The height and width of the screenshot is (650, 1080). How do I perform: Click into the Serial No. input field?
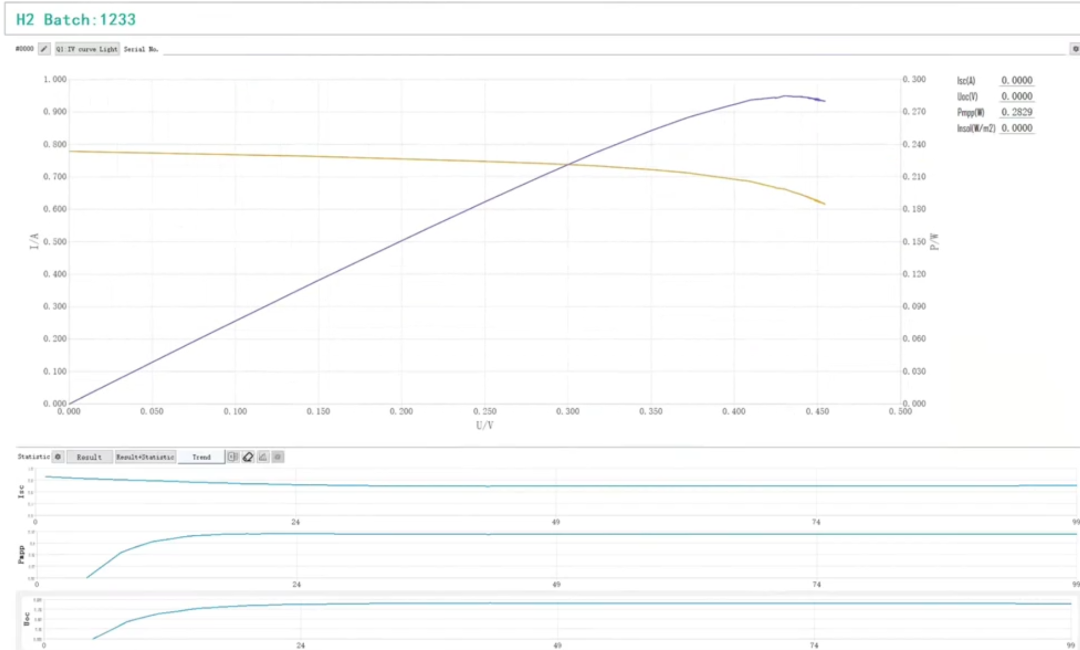tap(600, 48)
